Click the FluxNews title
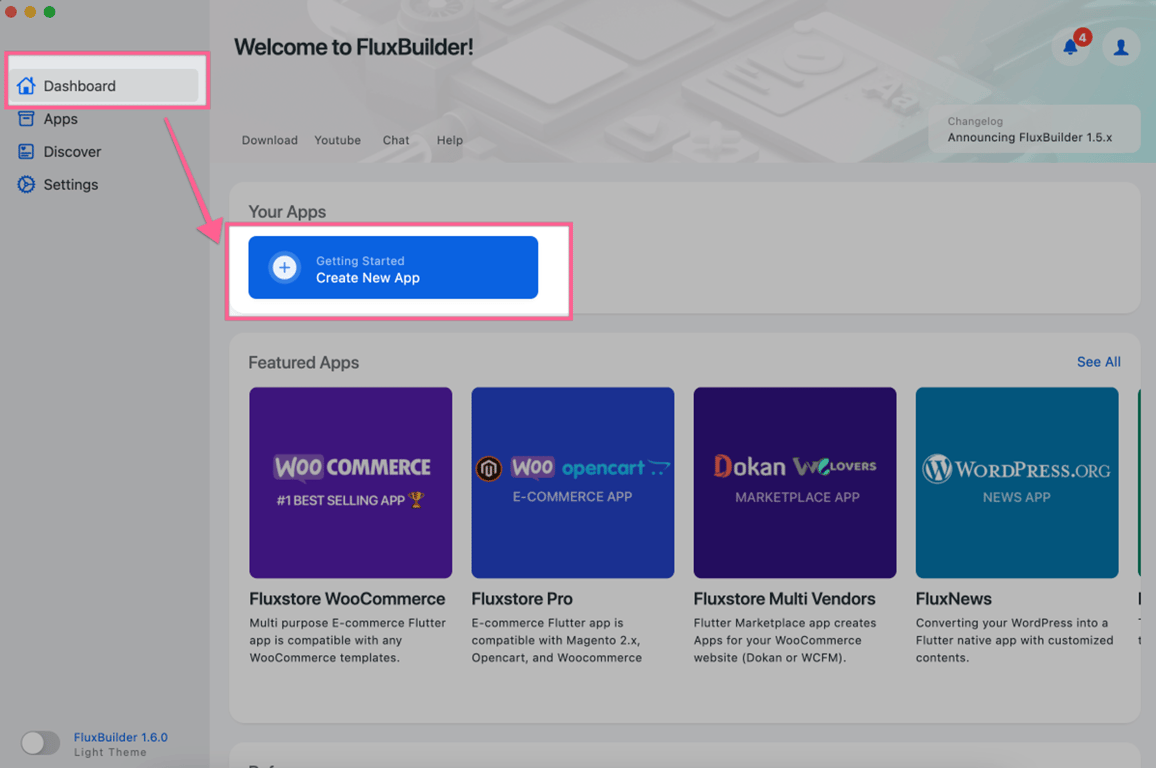This screenshot has height=768, width=1156. click(x=953, y=599)
